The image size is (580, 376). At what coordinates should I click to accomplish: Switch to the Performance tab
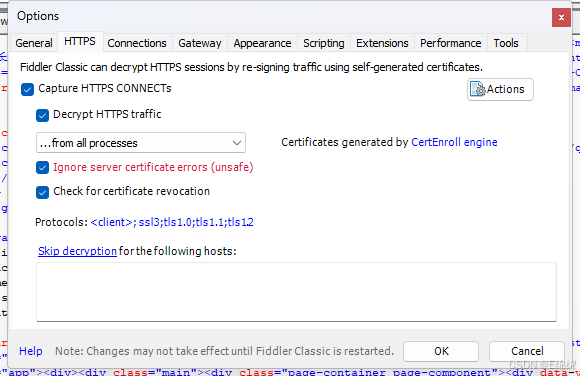[x=451, y=43]
